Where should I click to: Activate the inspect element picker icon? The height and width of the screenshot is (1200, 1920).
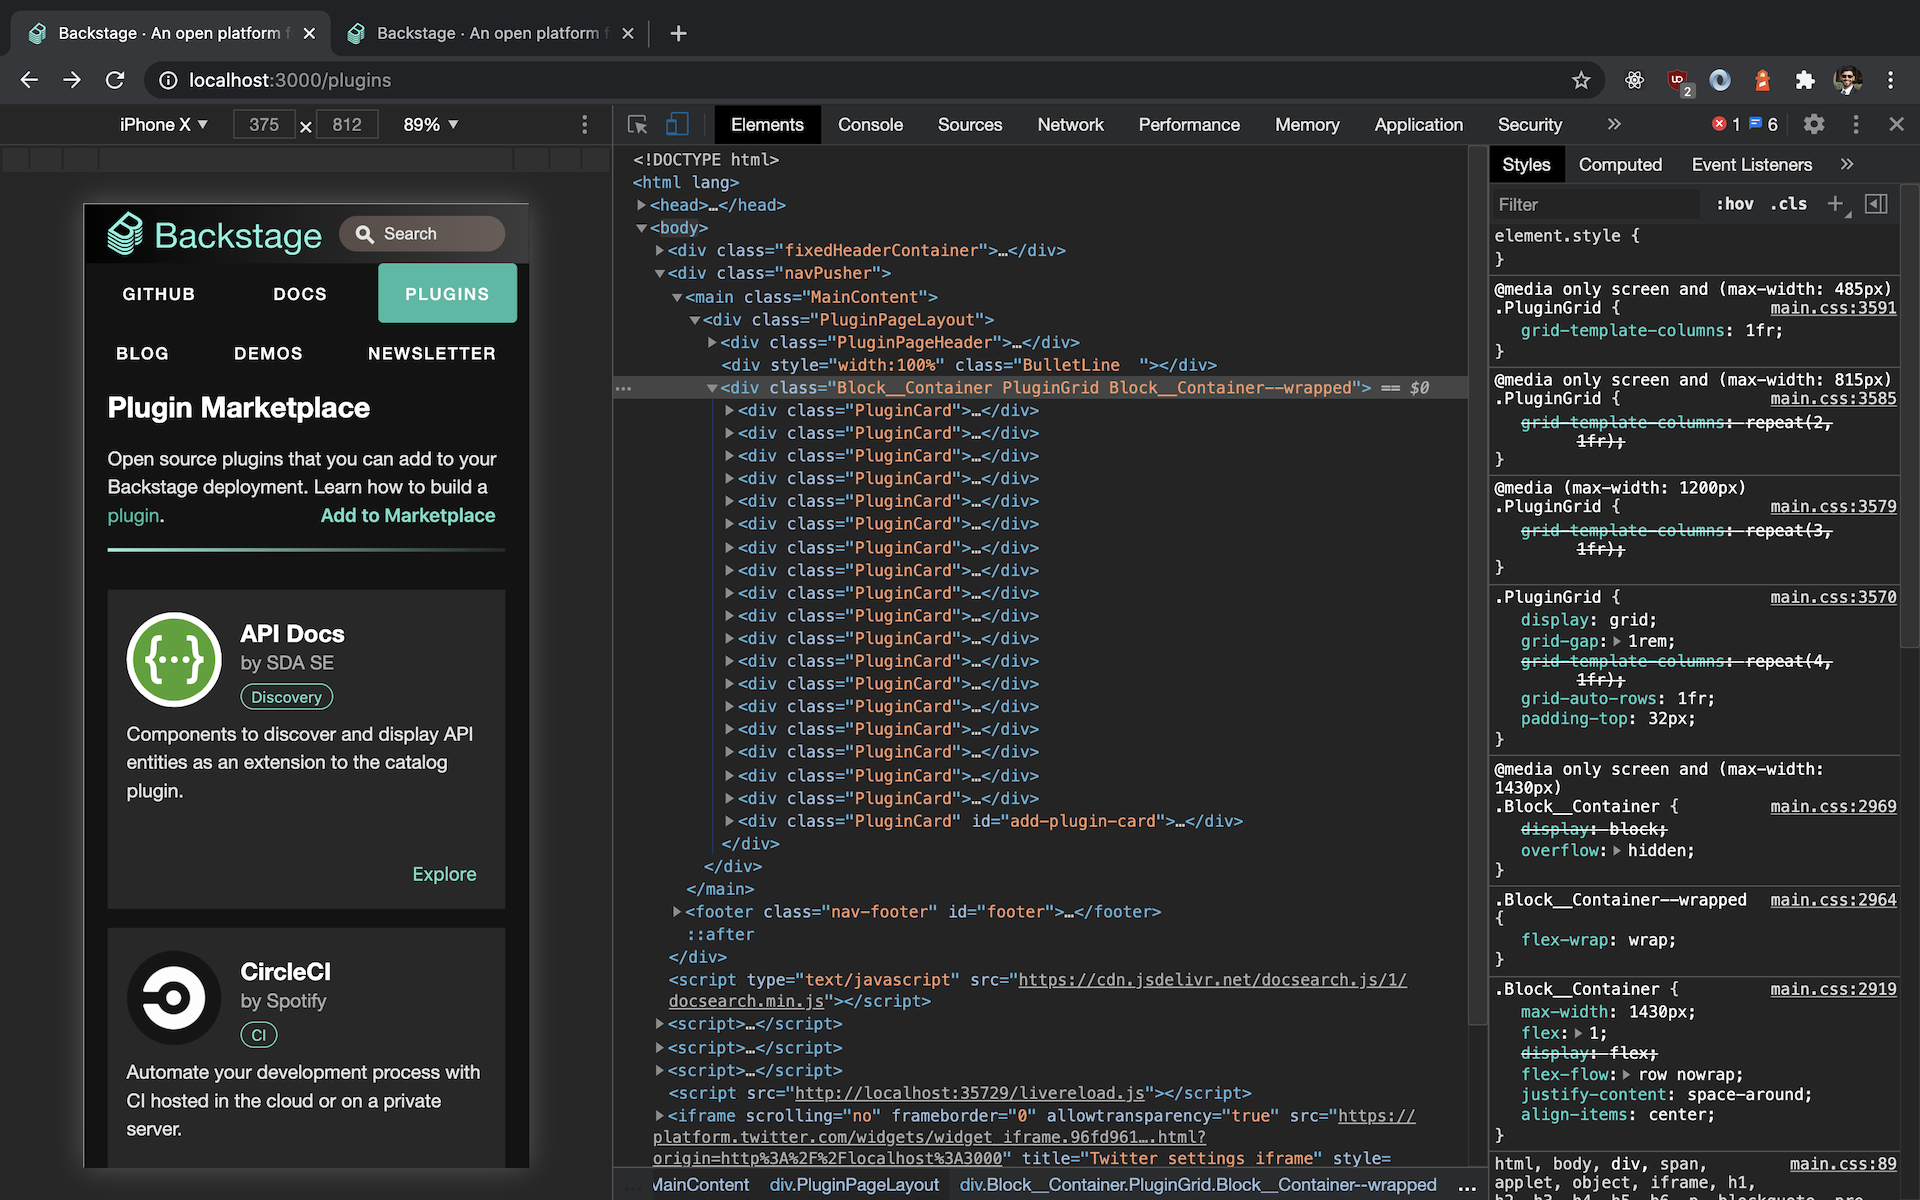pos(637,124)
